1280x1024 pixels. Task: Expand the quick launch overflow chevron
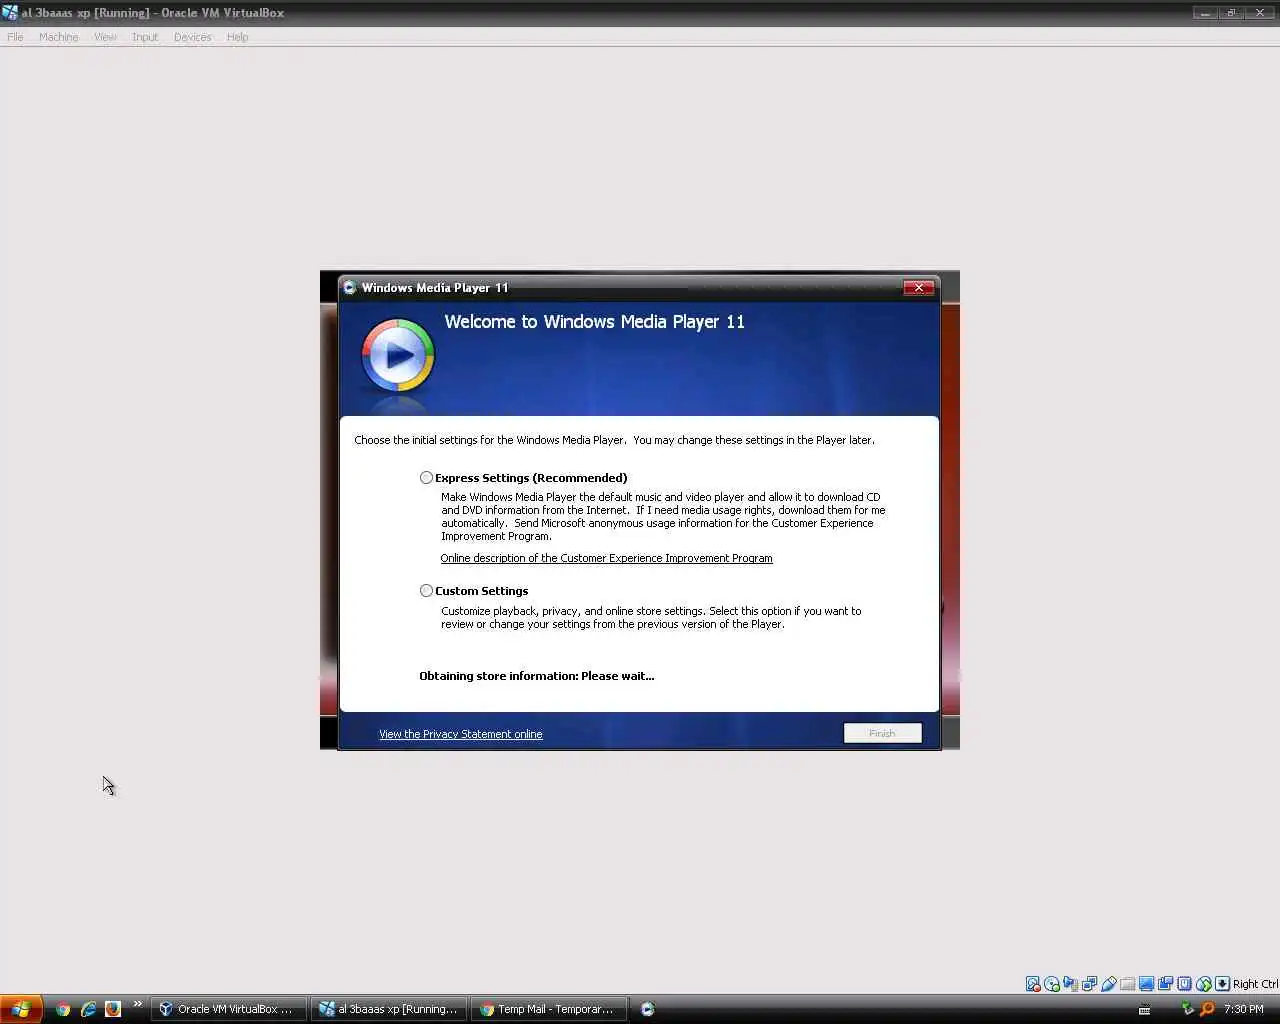137,1005
